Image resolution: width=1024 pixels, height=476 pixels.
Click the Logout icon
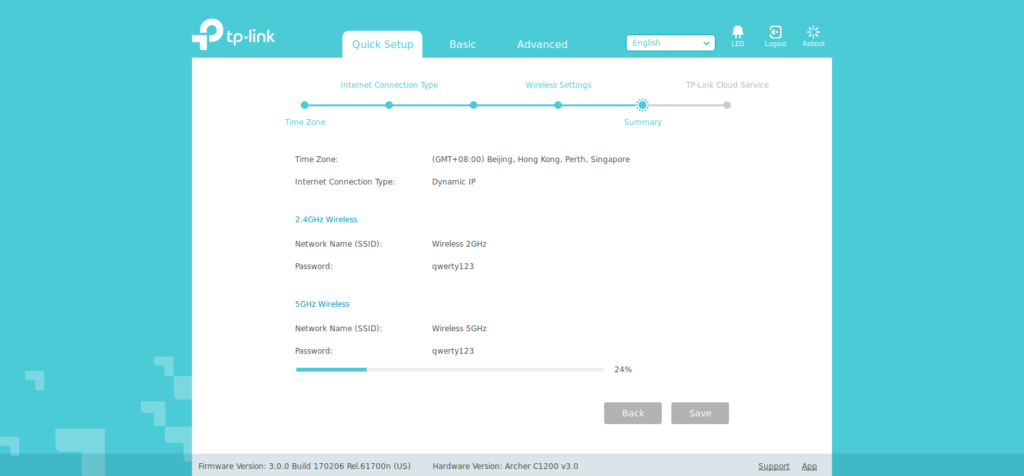[775, 34]
